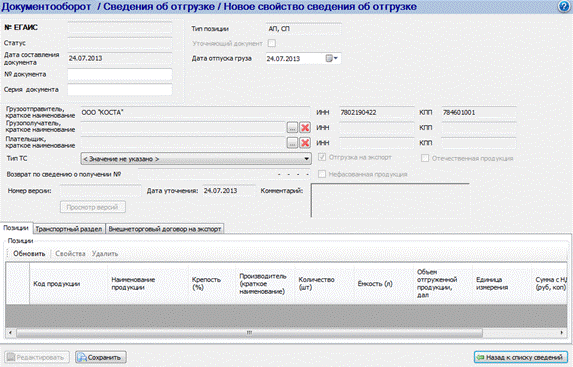Toggle Уточняющий документ checkbox
Viewport: 573px width, 367px height.
coord(272,43)
